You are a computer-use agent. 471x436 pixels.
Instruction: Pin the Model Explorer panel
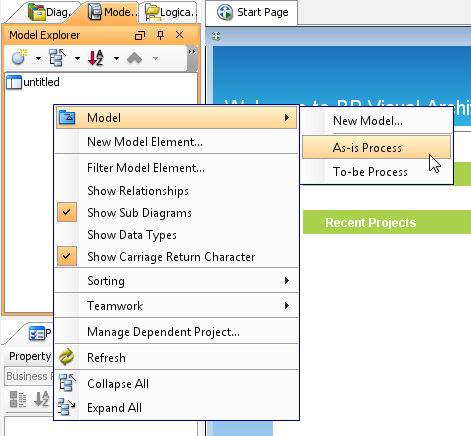pos(160,35)
